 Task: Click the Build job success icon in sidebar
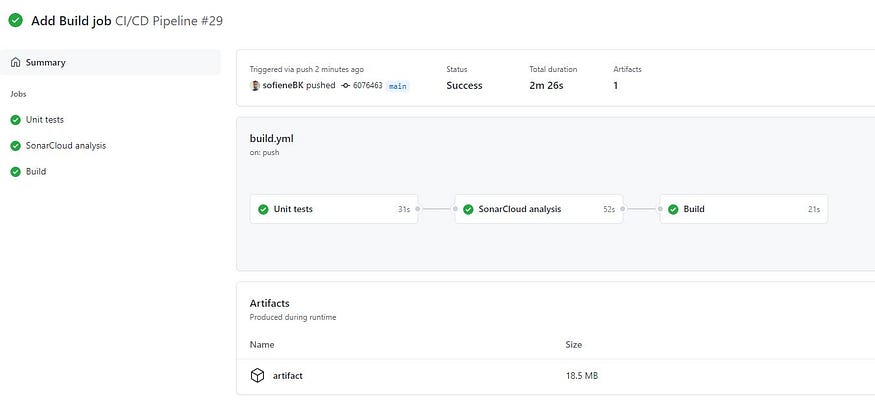(15, 172)
